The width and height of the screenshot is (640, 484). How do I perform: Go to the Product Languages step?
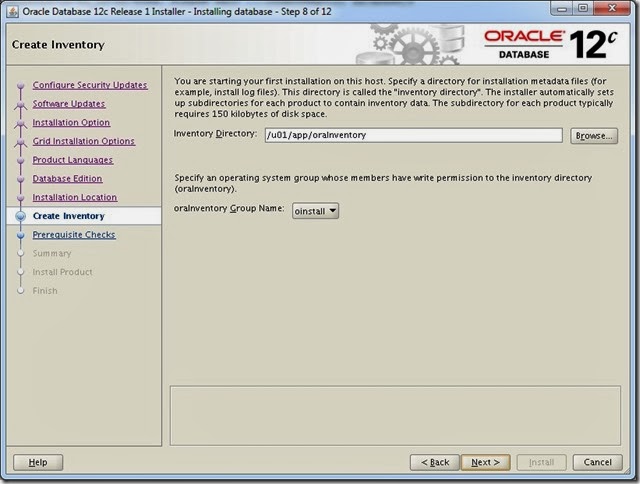73,160
